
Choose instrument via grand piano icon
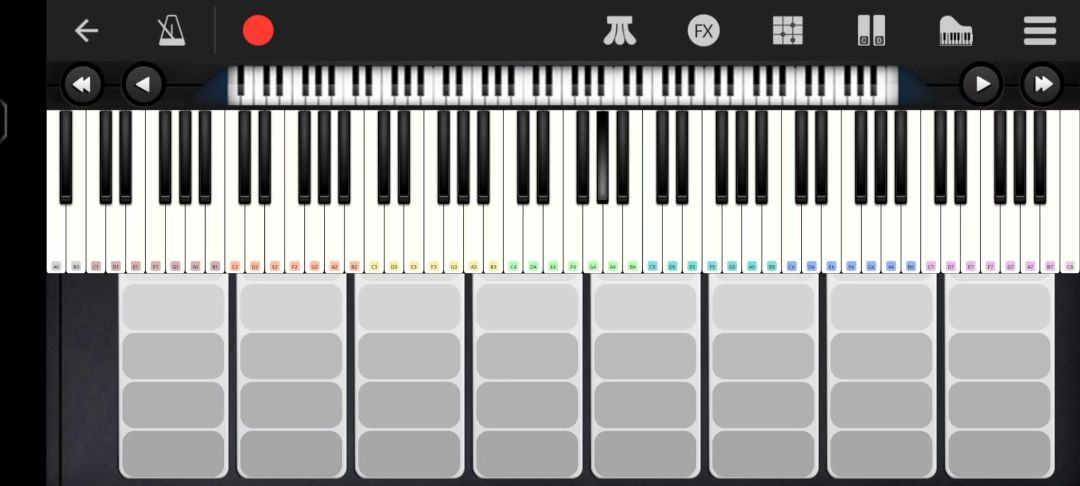pyautogui.click(x=956, y=31)
